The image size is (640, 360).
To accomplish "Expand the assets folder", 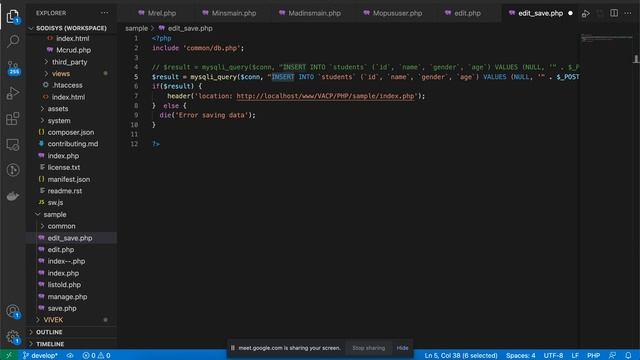I will click(x=58, y=109).
